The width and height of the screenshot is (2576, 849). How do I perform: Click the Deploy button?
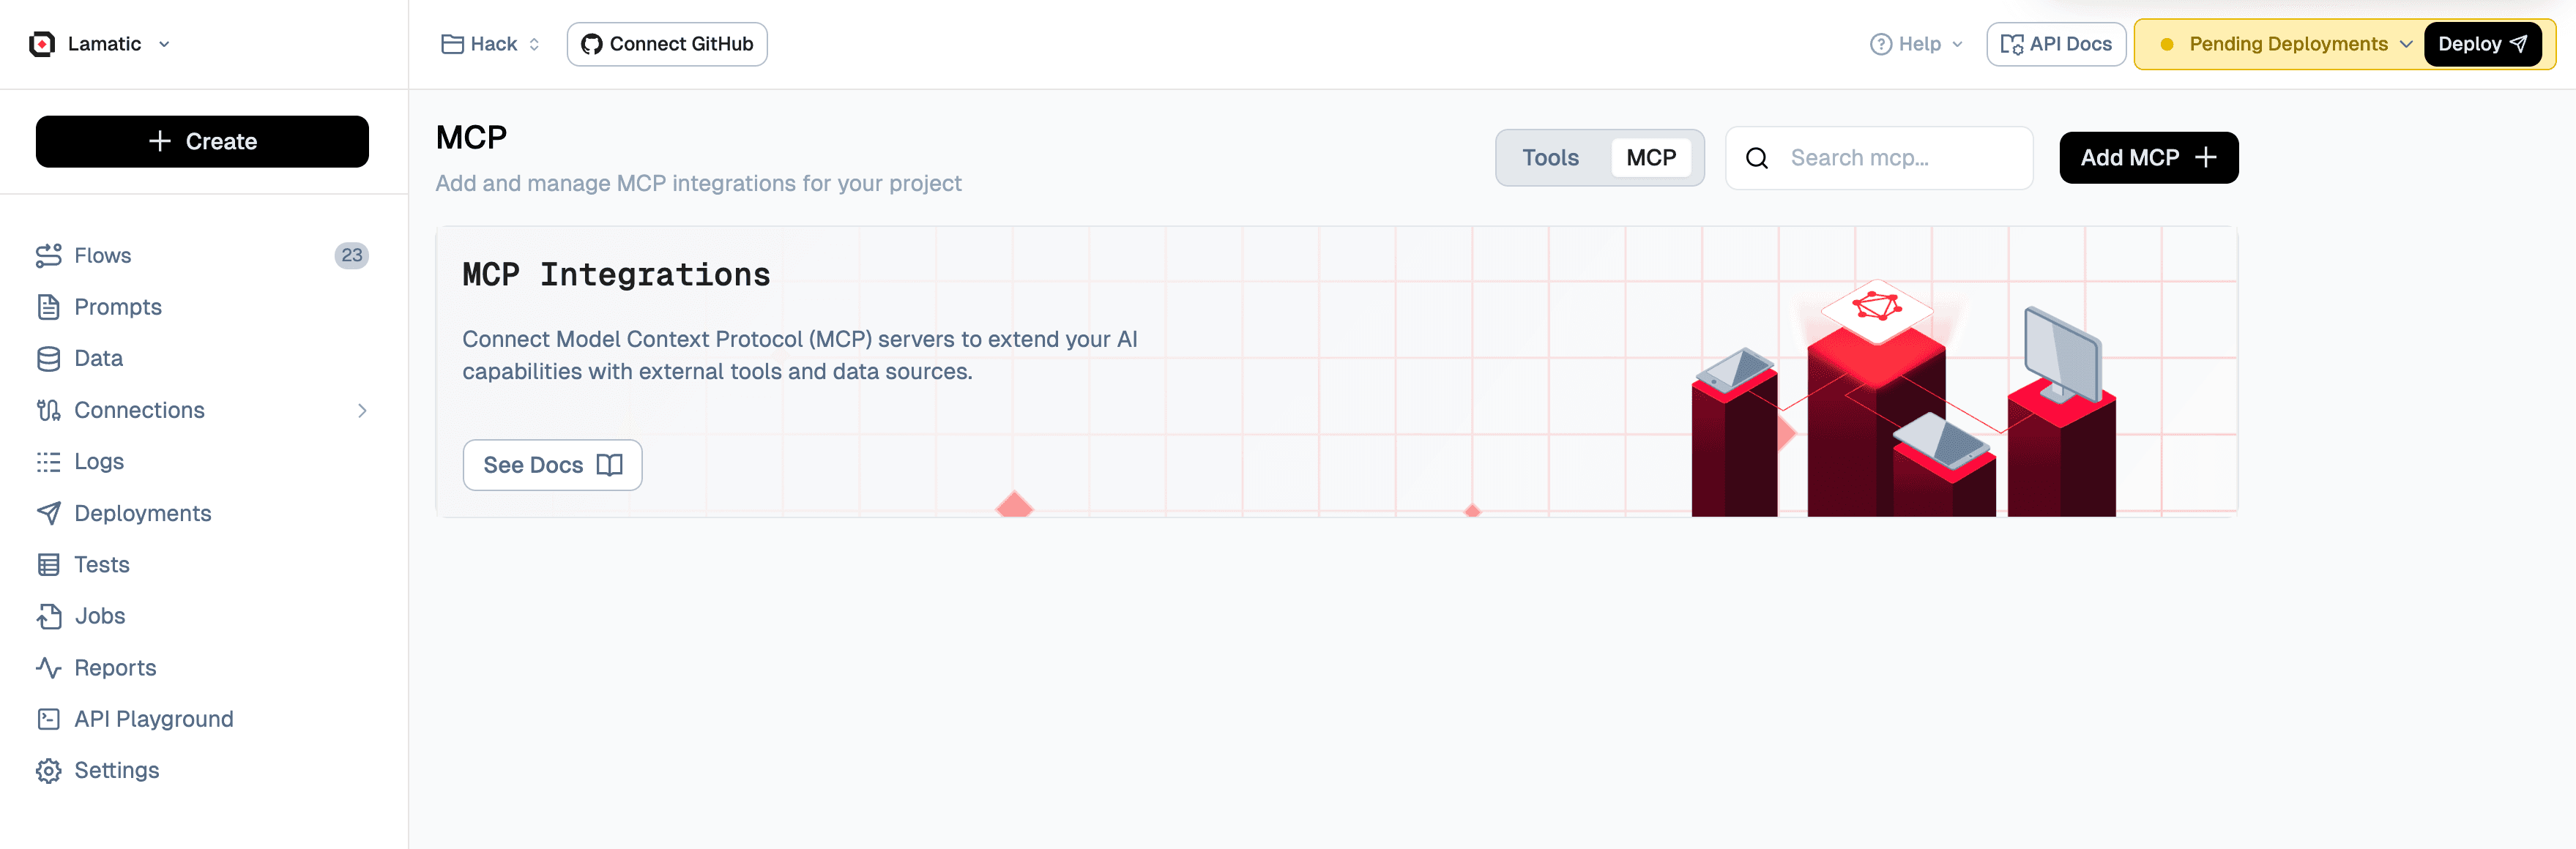2483,44
